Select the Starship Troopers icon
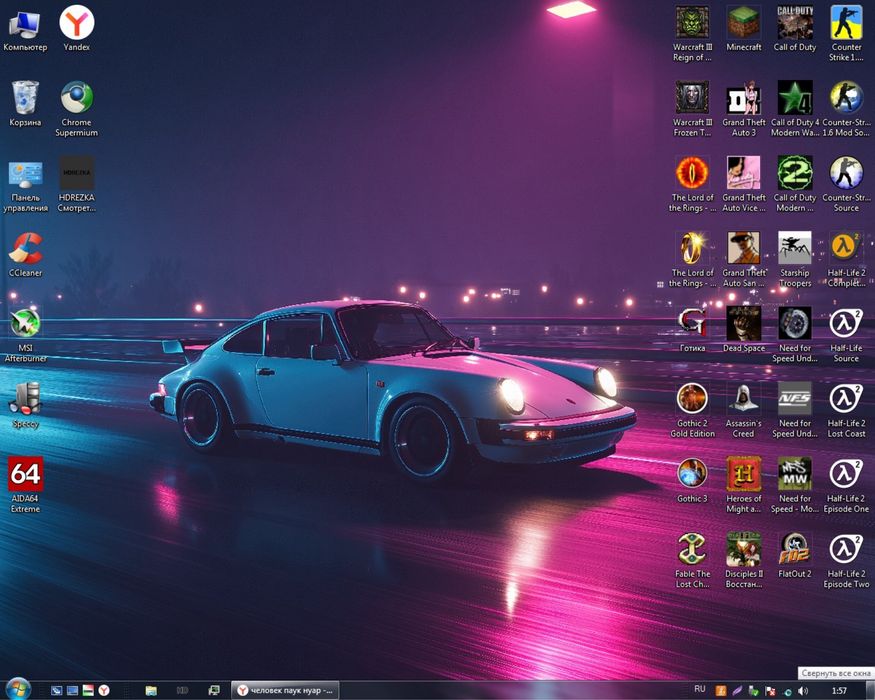Viewport: 875px width, 700px height. 795,260
